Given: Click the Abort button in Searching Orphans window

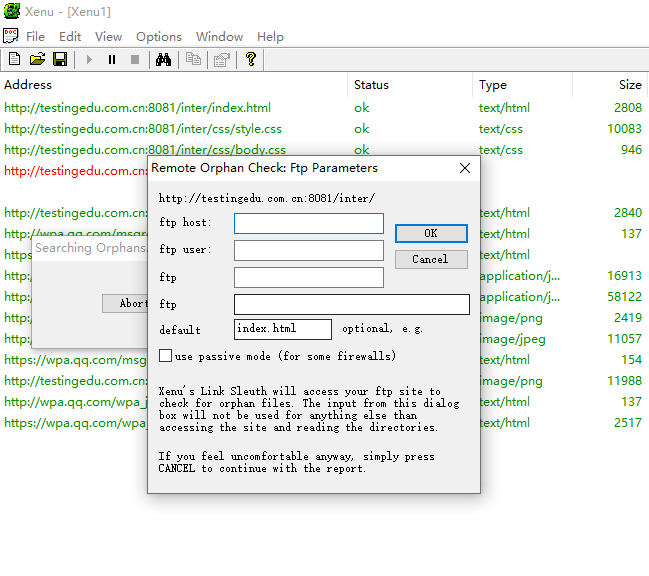Looking at the screenshot, I should pyautogui.click(x=125, y=303).
